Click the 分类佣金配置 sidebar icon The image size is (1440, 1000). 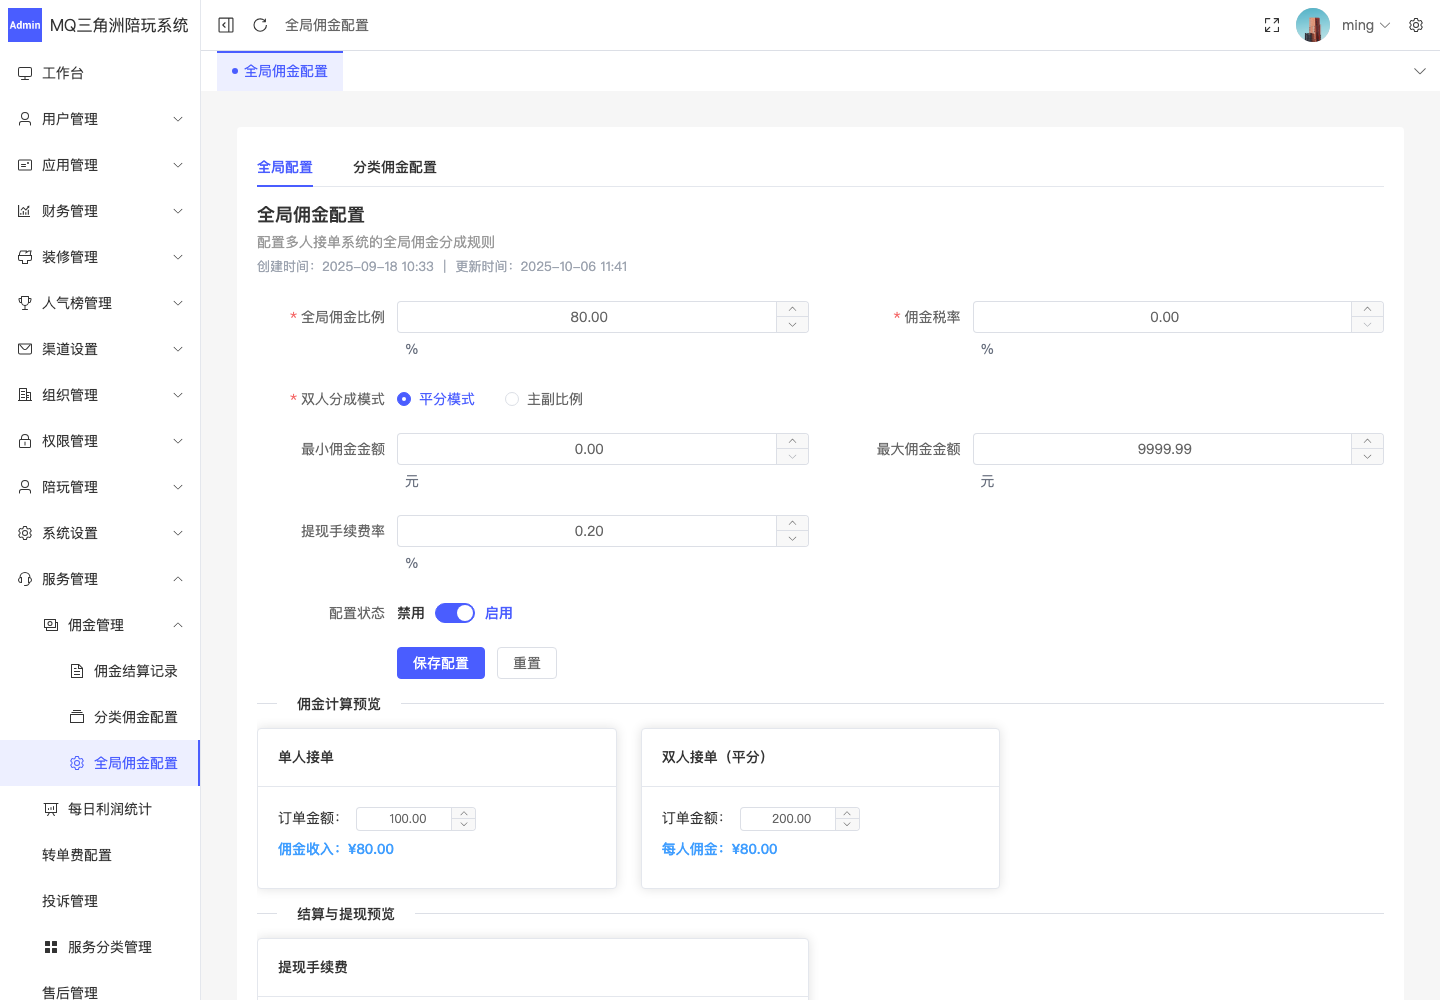click(77, 717)
